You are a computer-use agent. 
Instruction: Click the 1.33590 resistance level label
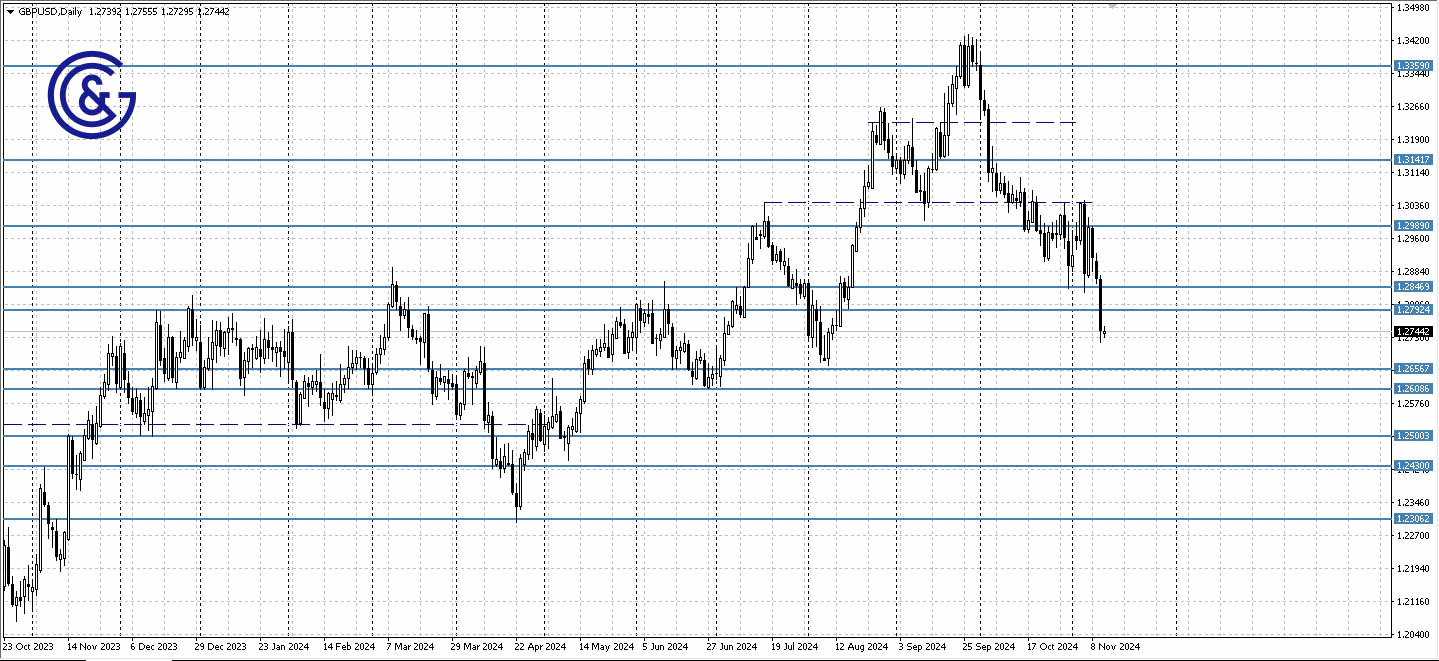[1413, 65]
